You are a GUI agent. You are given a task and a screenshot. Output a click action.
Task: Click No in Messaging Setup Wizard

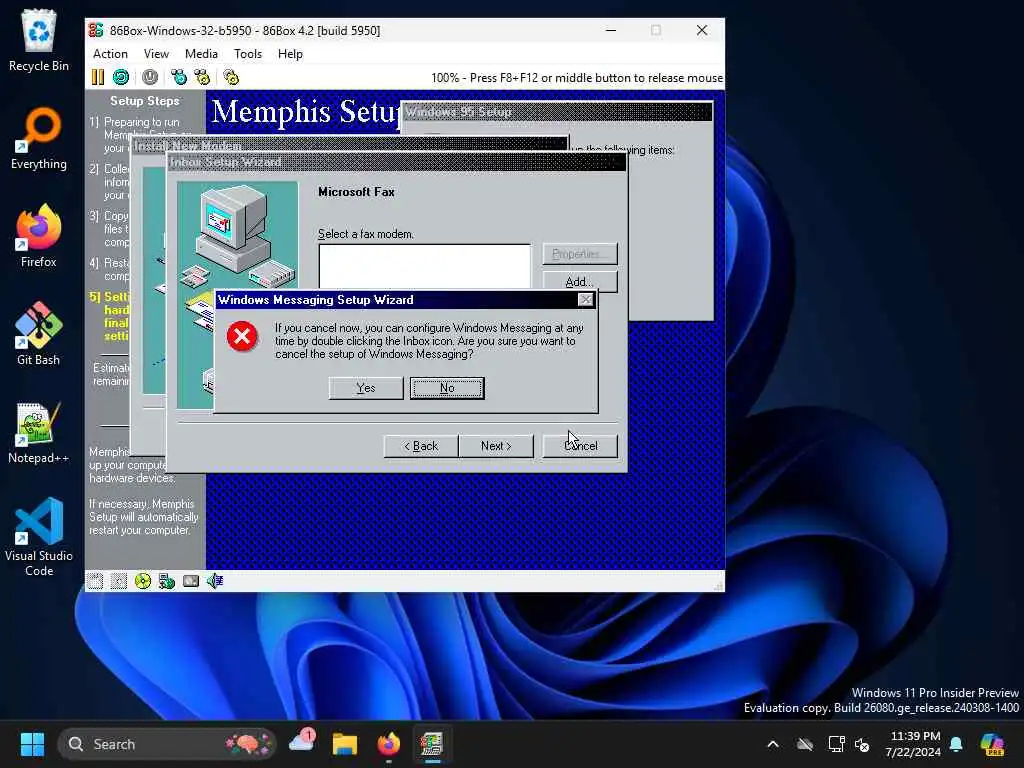(x=447, y=388)
